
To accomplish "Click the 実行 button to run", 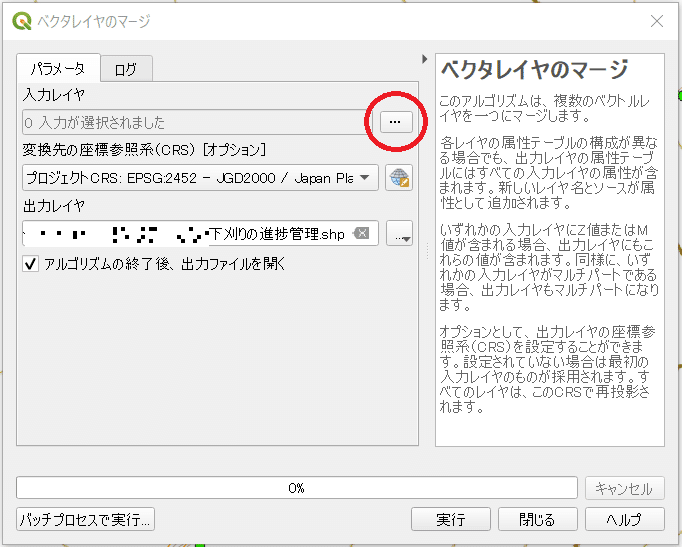I will 451,519.
